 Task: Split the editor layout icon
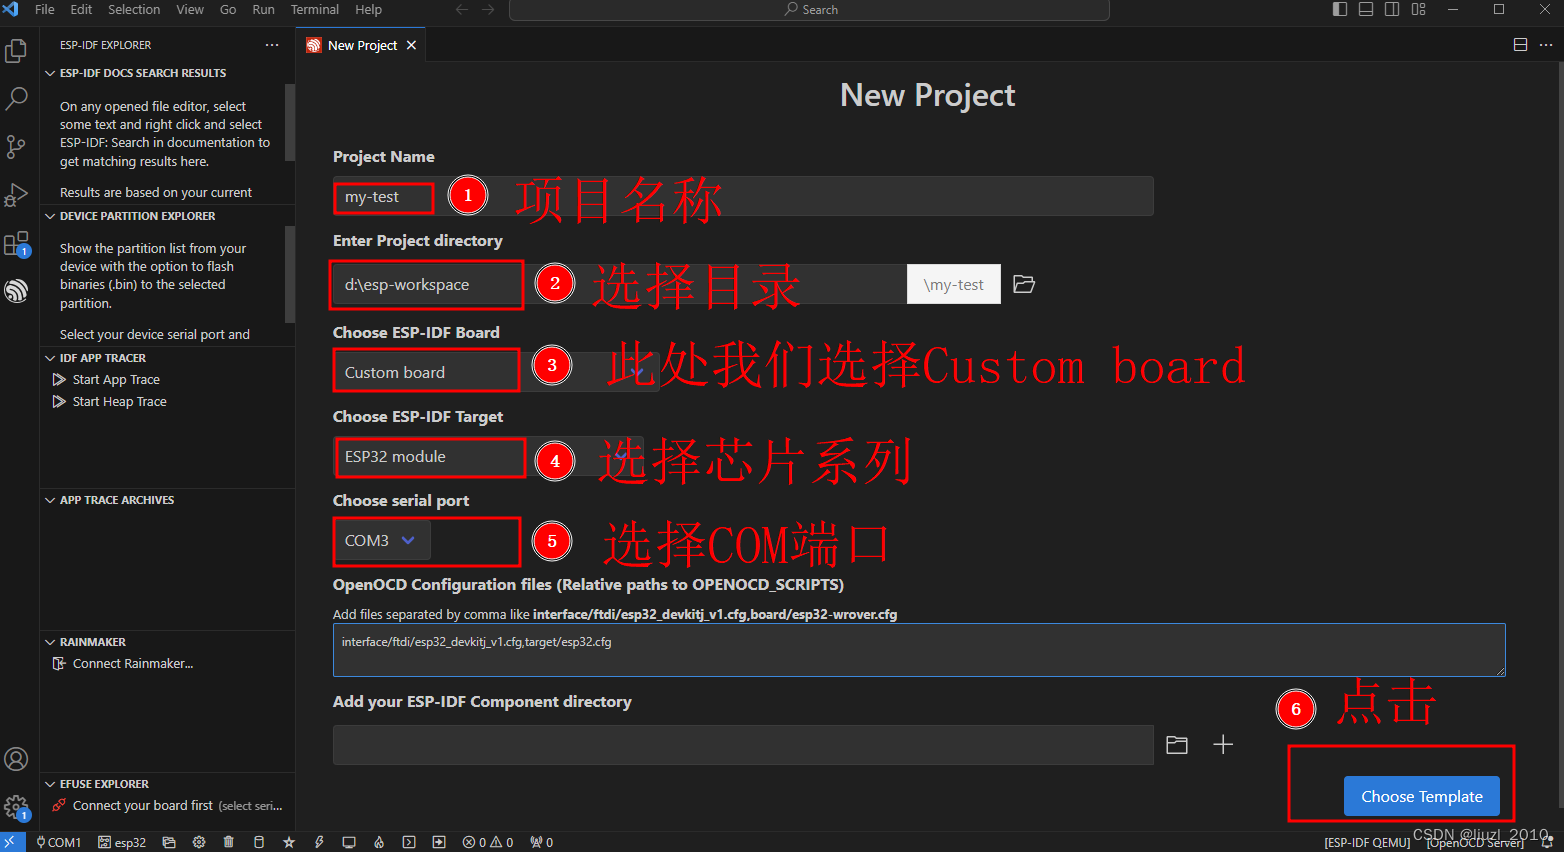tap(1520, 45)
